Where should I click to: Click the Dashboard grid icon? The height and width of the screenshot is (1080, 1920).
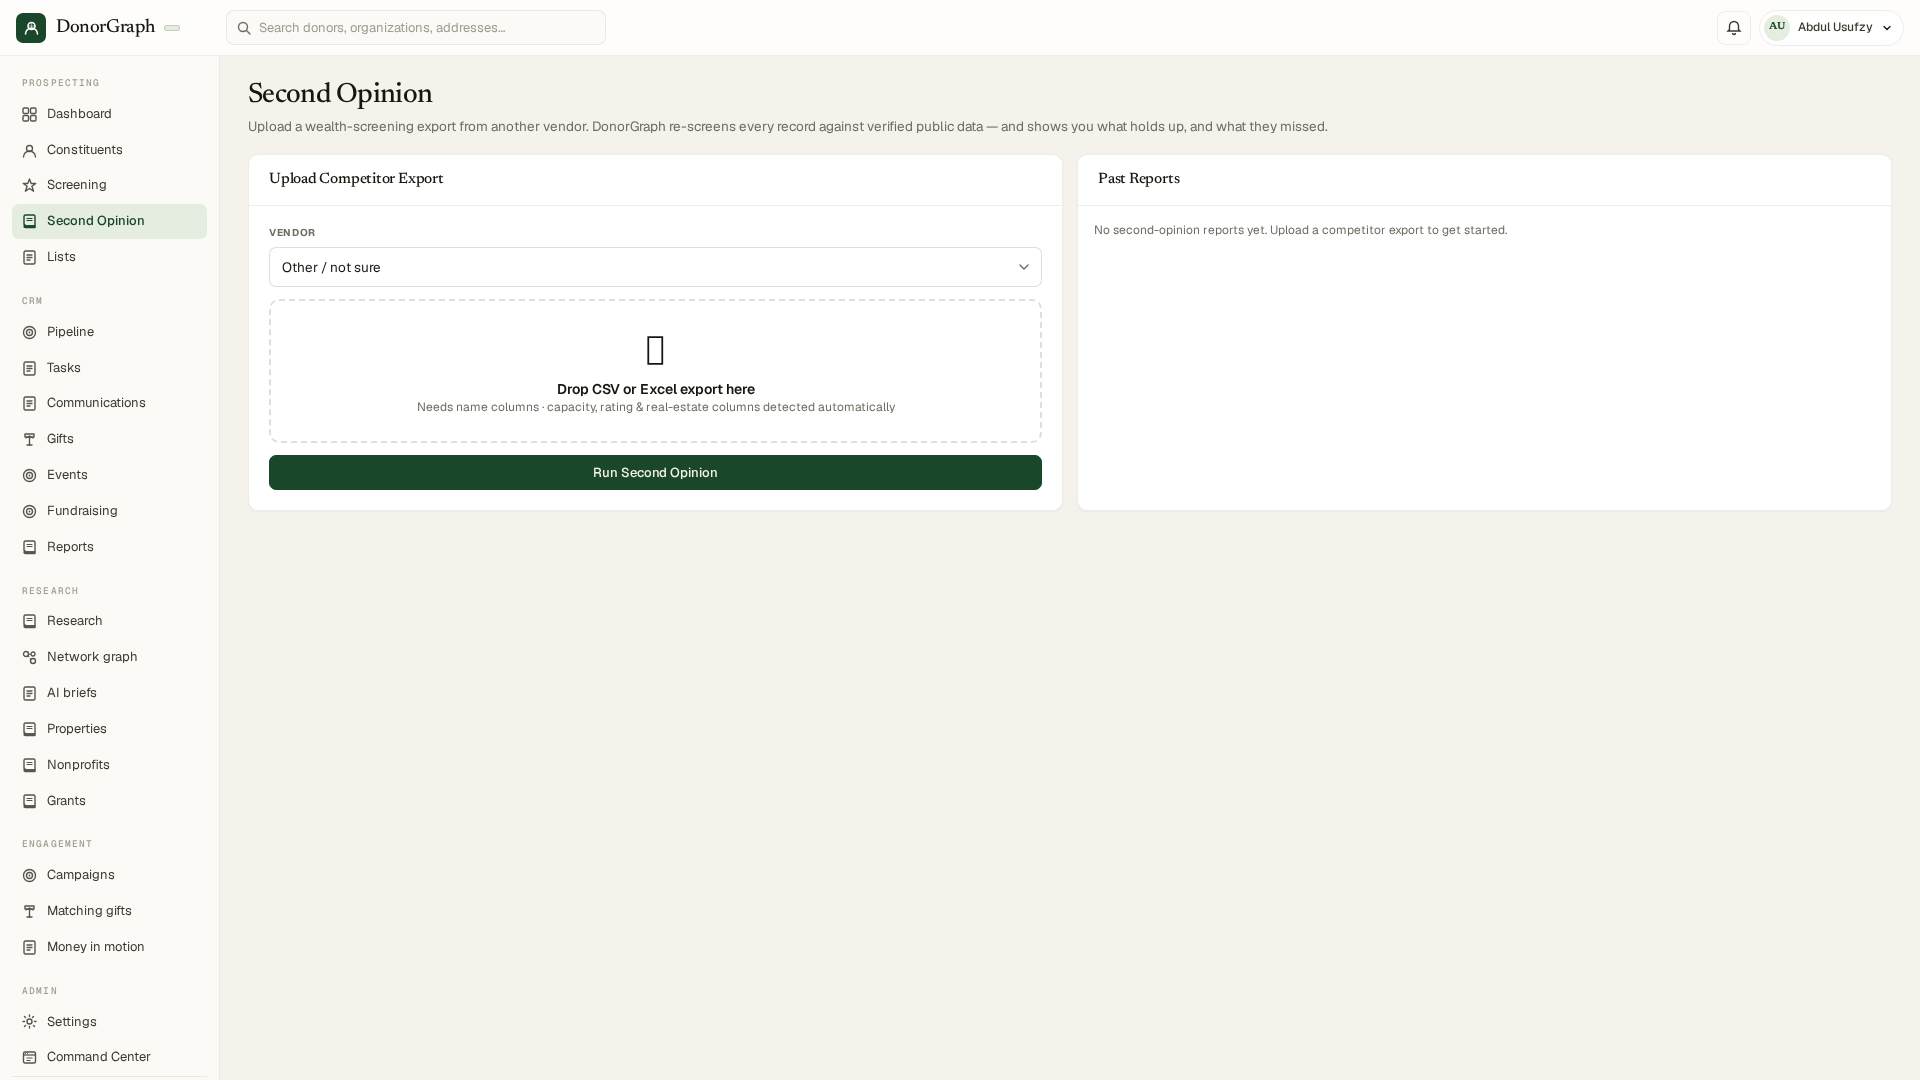pos(30,115)
